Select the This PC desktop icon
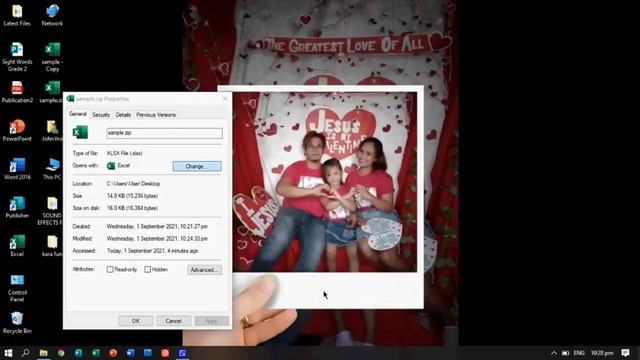 [52, 169]
